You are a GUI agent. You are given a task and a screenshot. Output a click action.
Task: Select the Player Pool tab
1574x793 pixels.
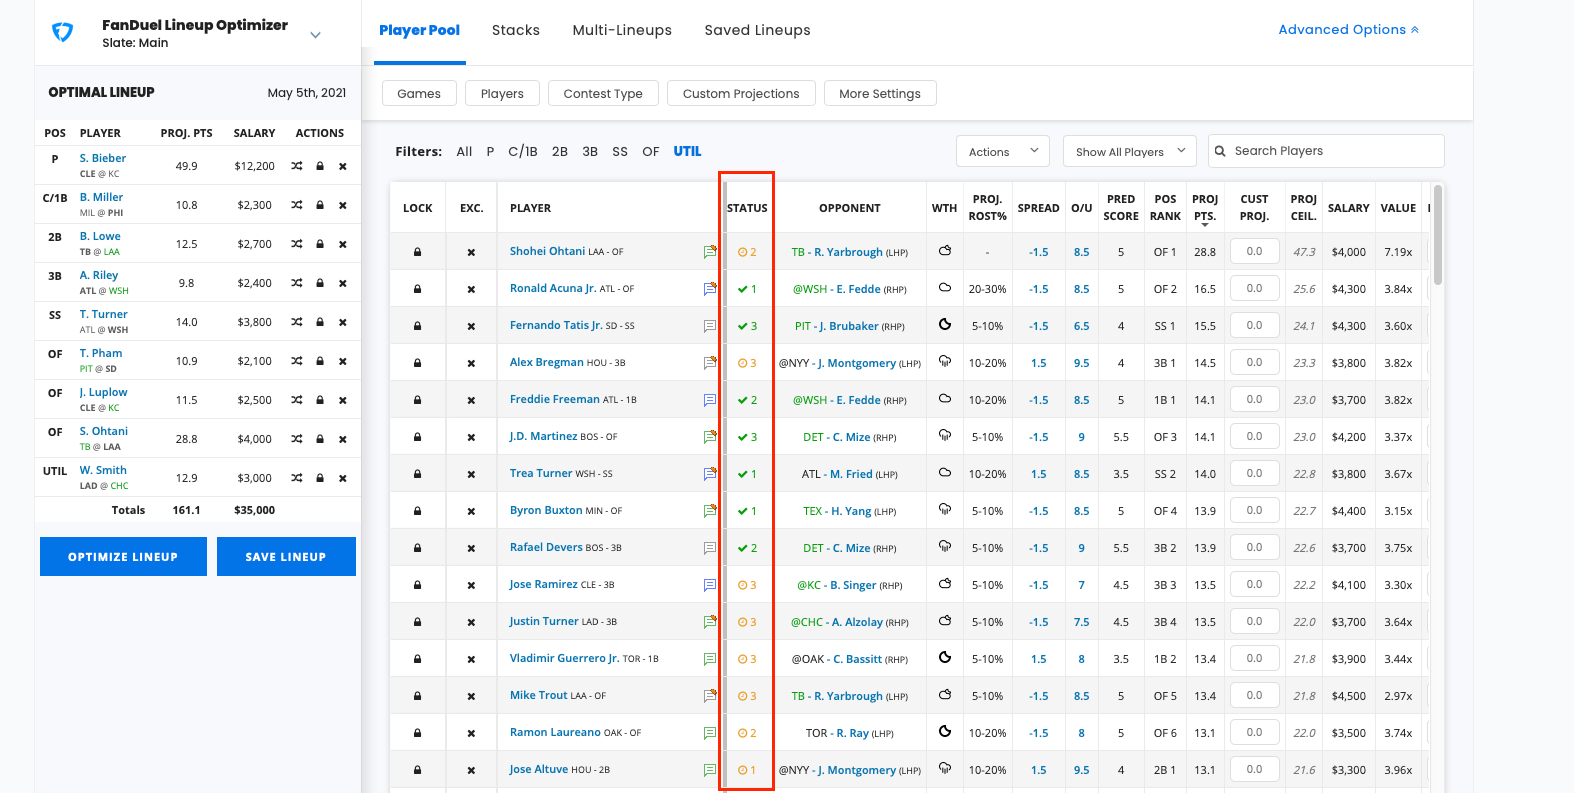tap(419, 30)
